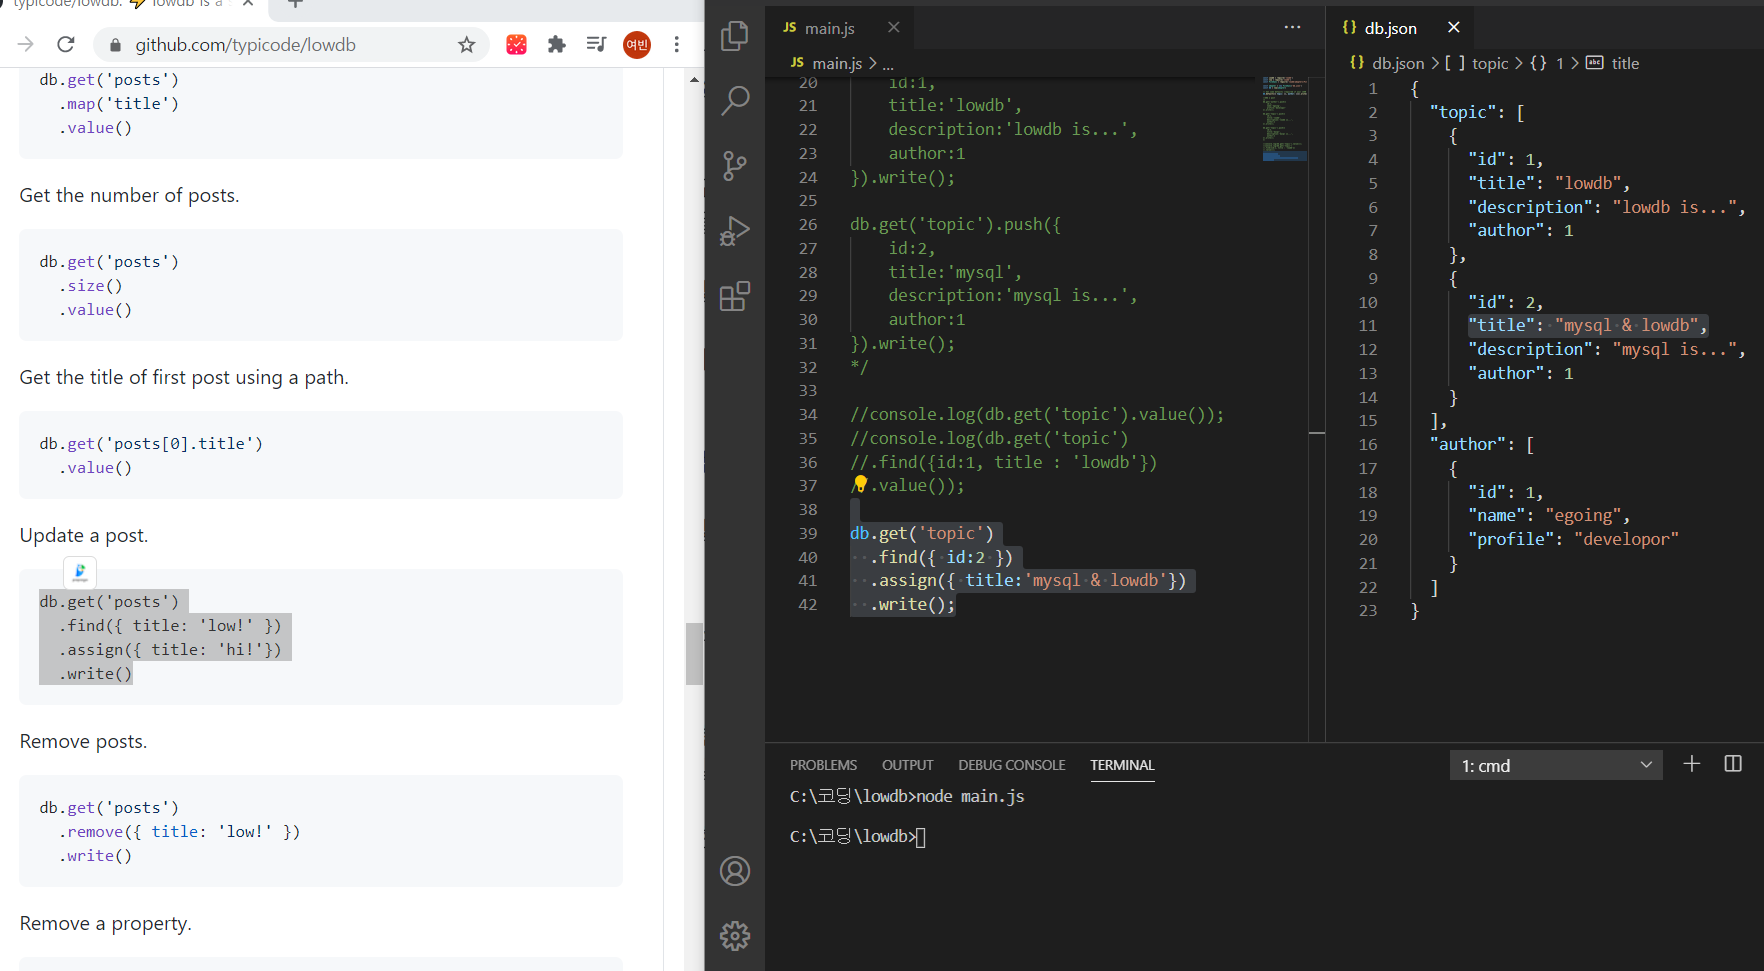This screenshot has width=1764, height=971.
Task: Open the DEBUG CONSOLE tab
Action: point(1011,765)
